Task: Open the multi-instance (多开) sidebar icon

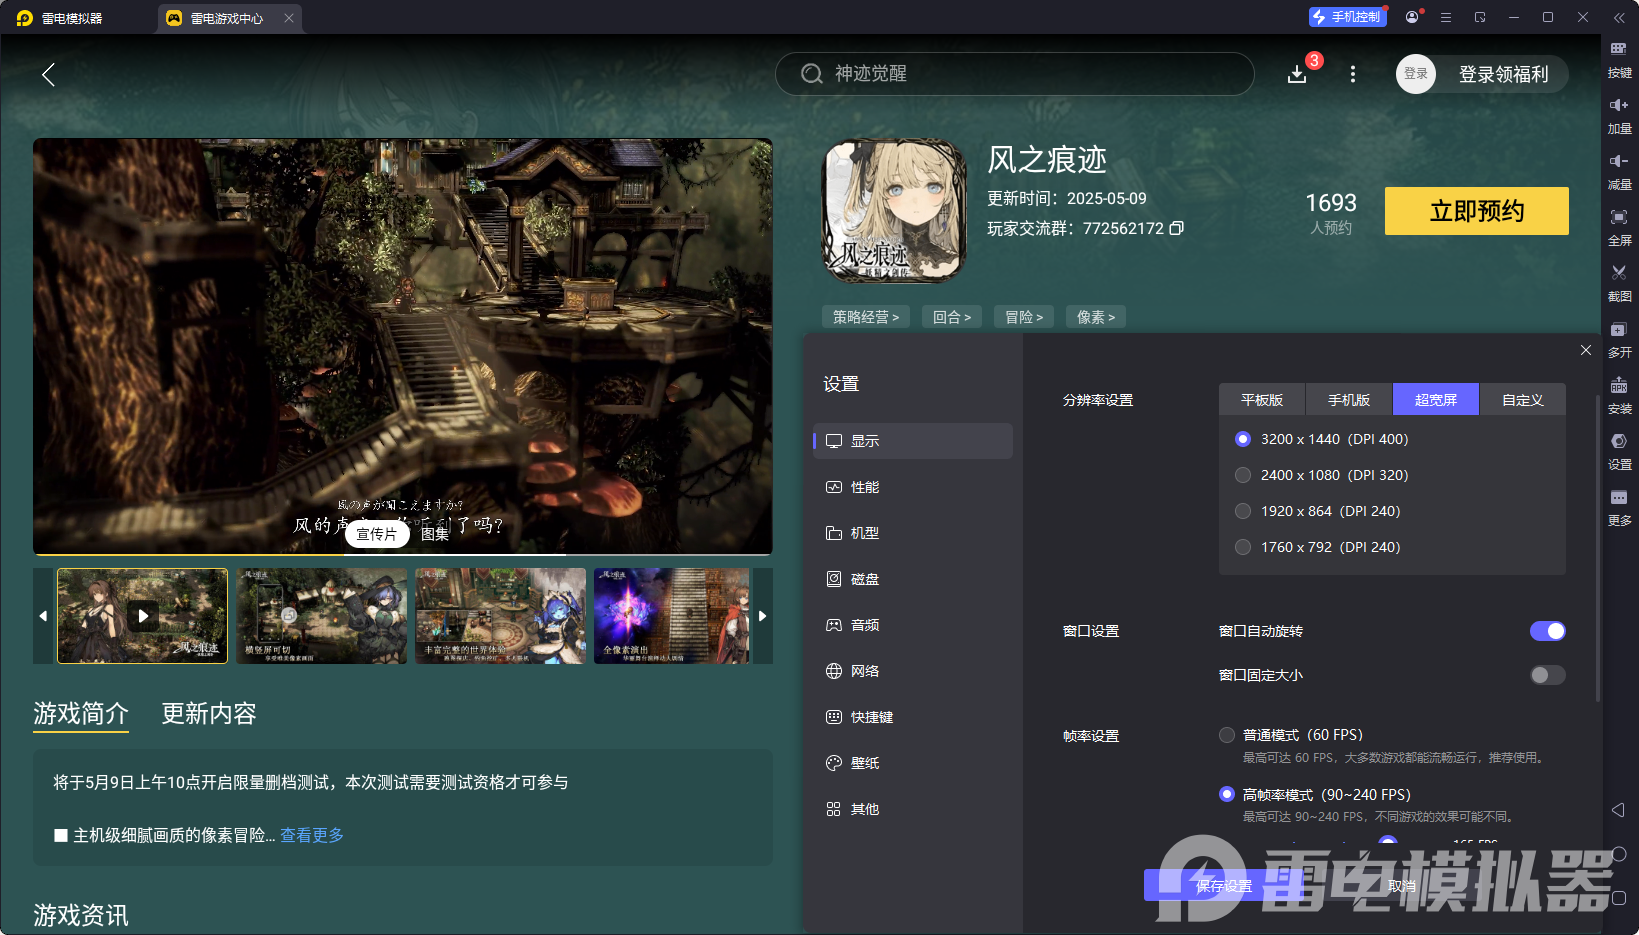Action: coord(1619,330)
